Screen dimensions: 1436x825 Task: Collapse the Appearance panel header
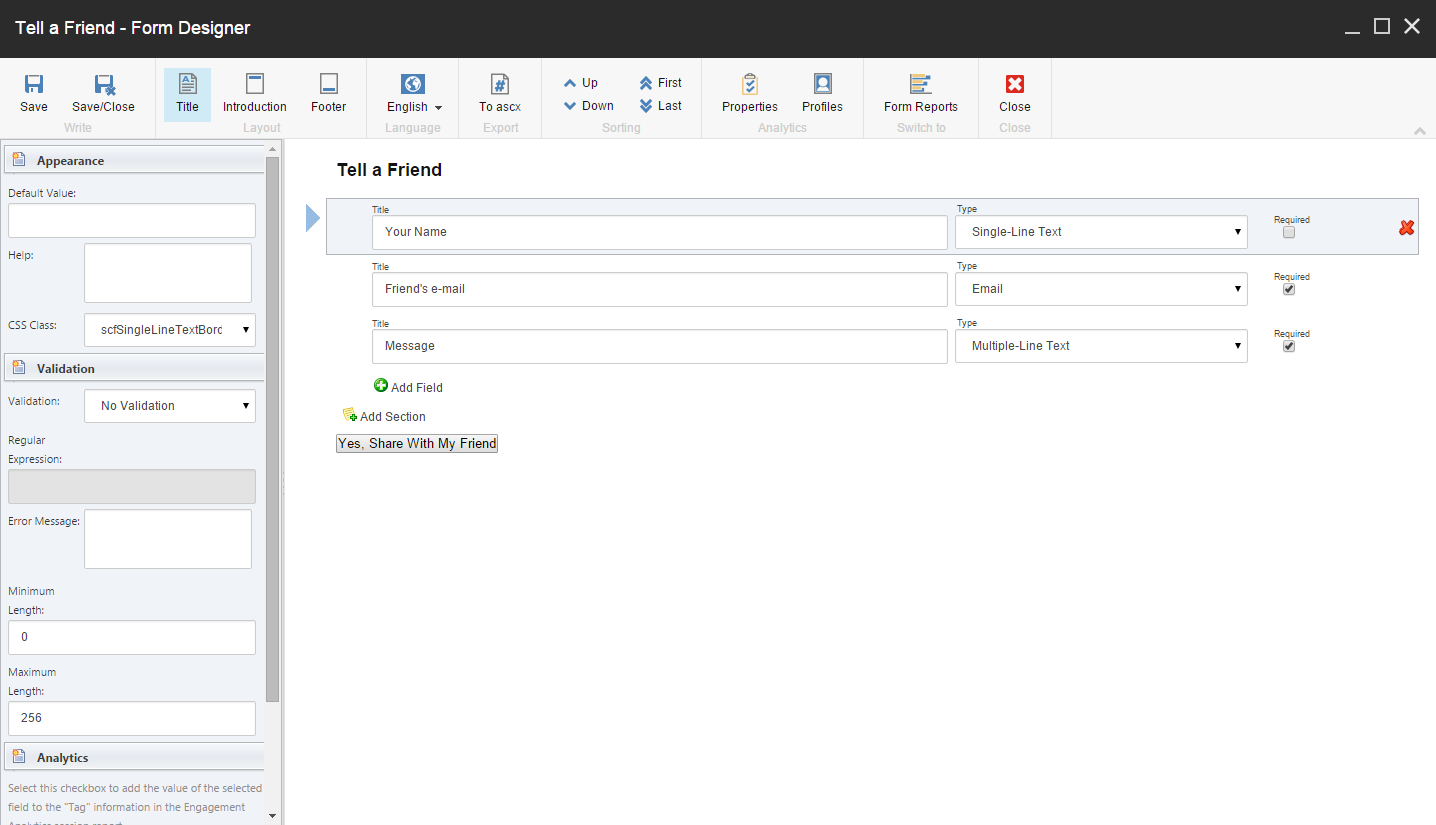tap(134, 160)
